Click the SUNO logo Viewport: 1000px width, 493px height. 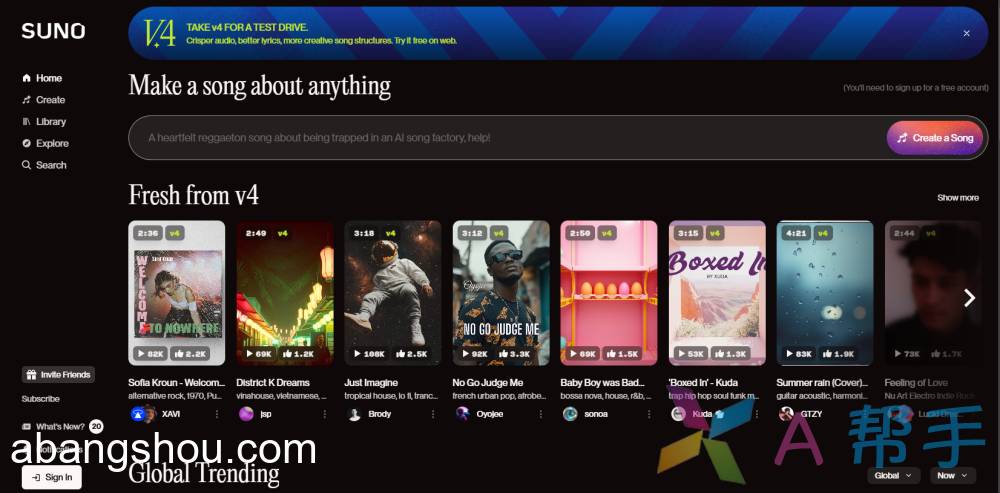(53, 31)
